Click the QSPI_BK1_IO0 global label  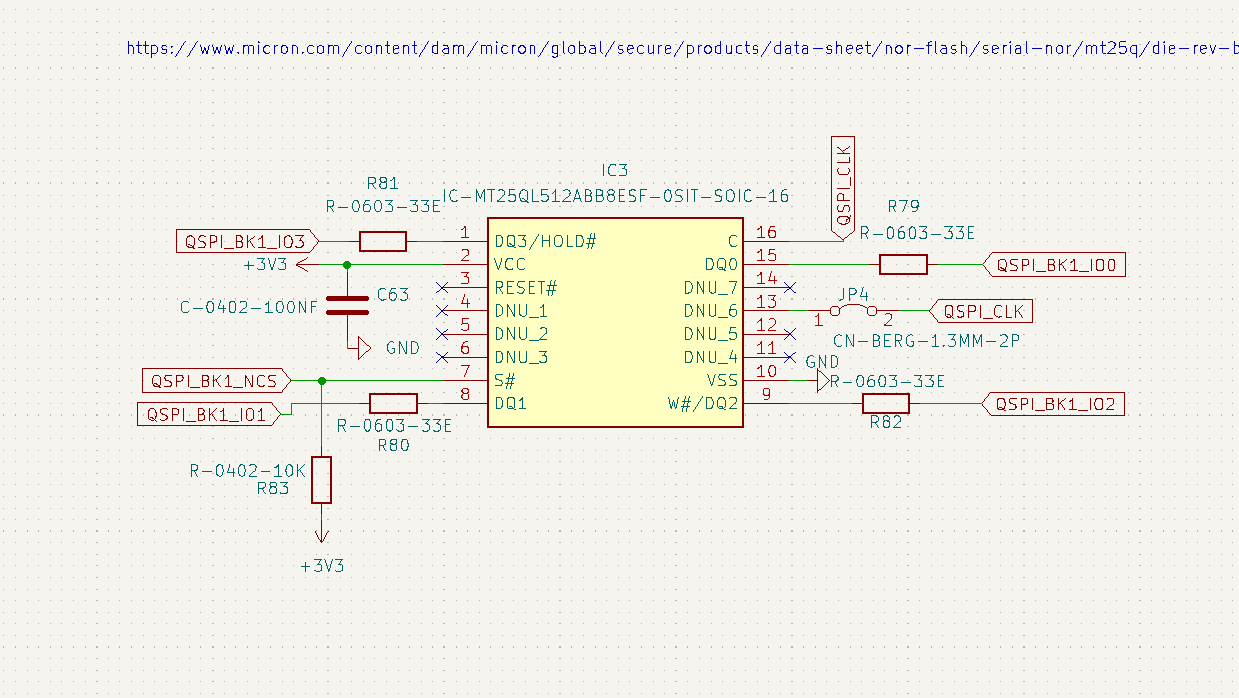pyautogui.click(x=1055, y=264)
